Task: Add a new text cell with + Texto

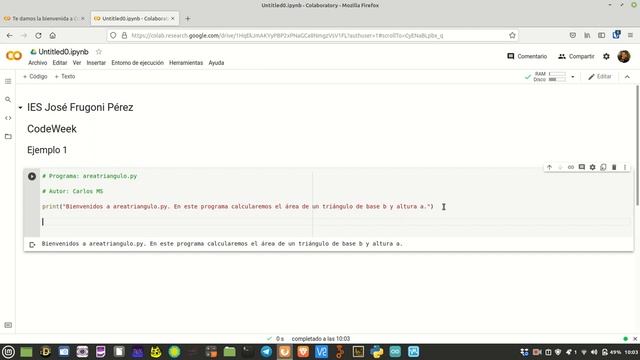Action: 65,76
